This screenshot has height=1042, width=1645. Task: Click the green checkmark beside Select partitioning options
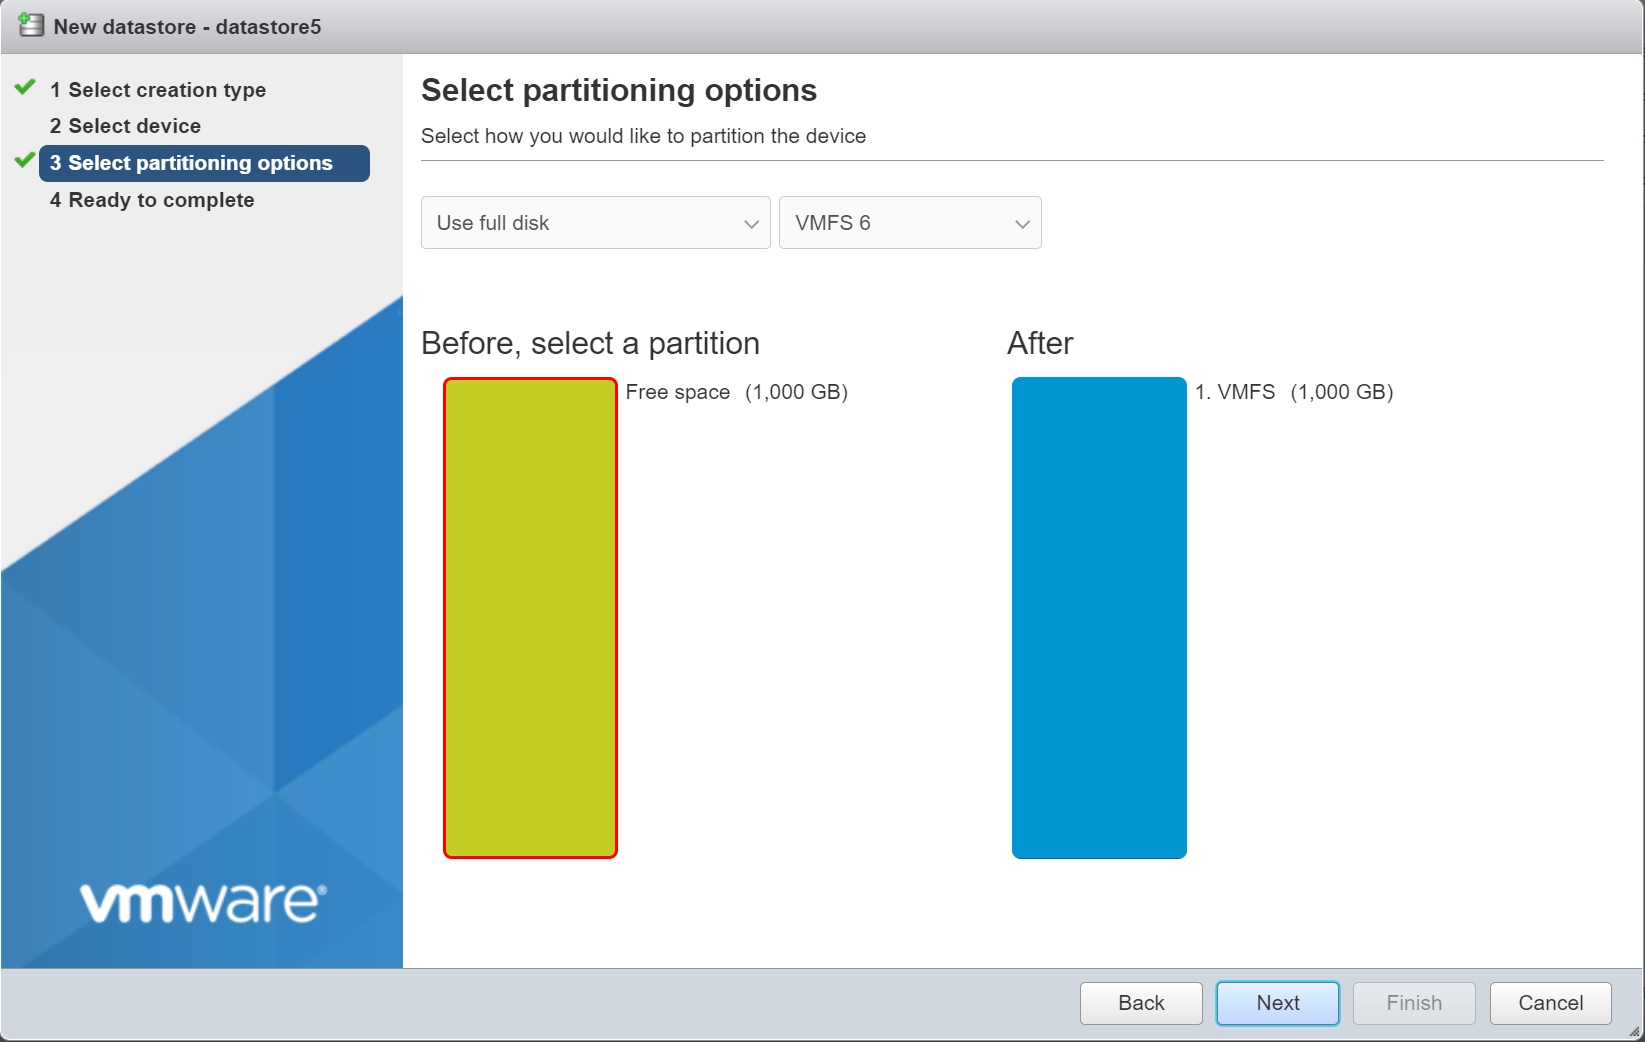coord(26,161)
